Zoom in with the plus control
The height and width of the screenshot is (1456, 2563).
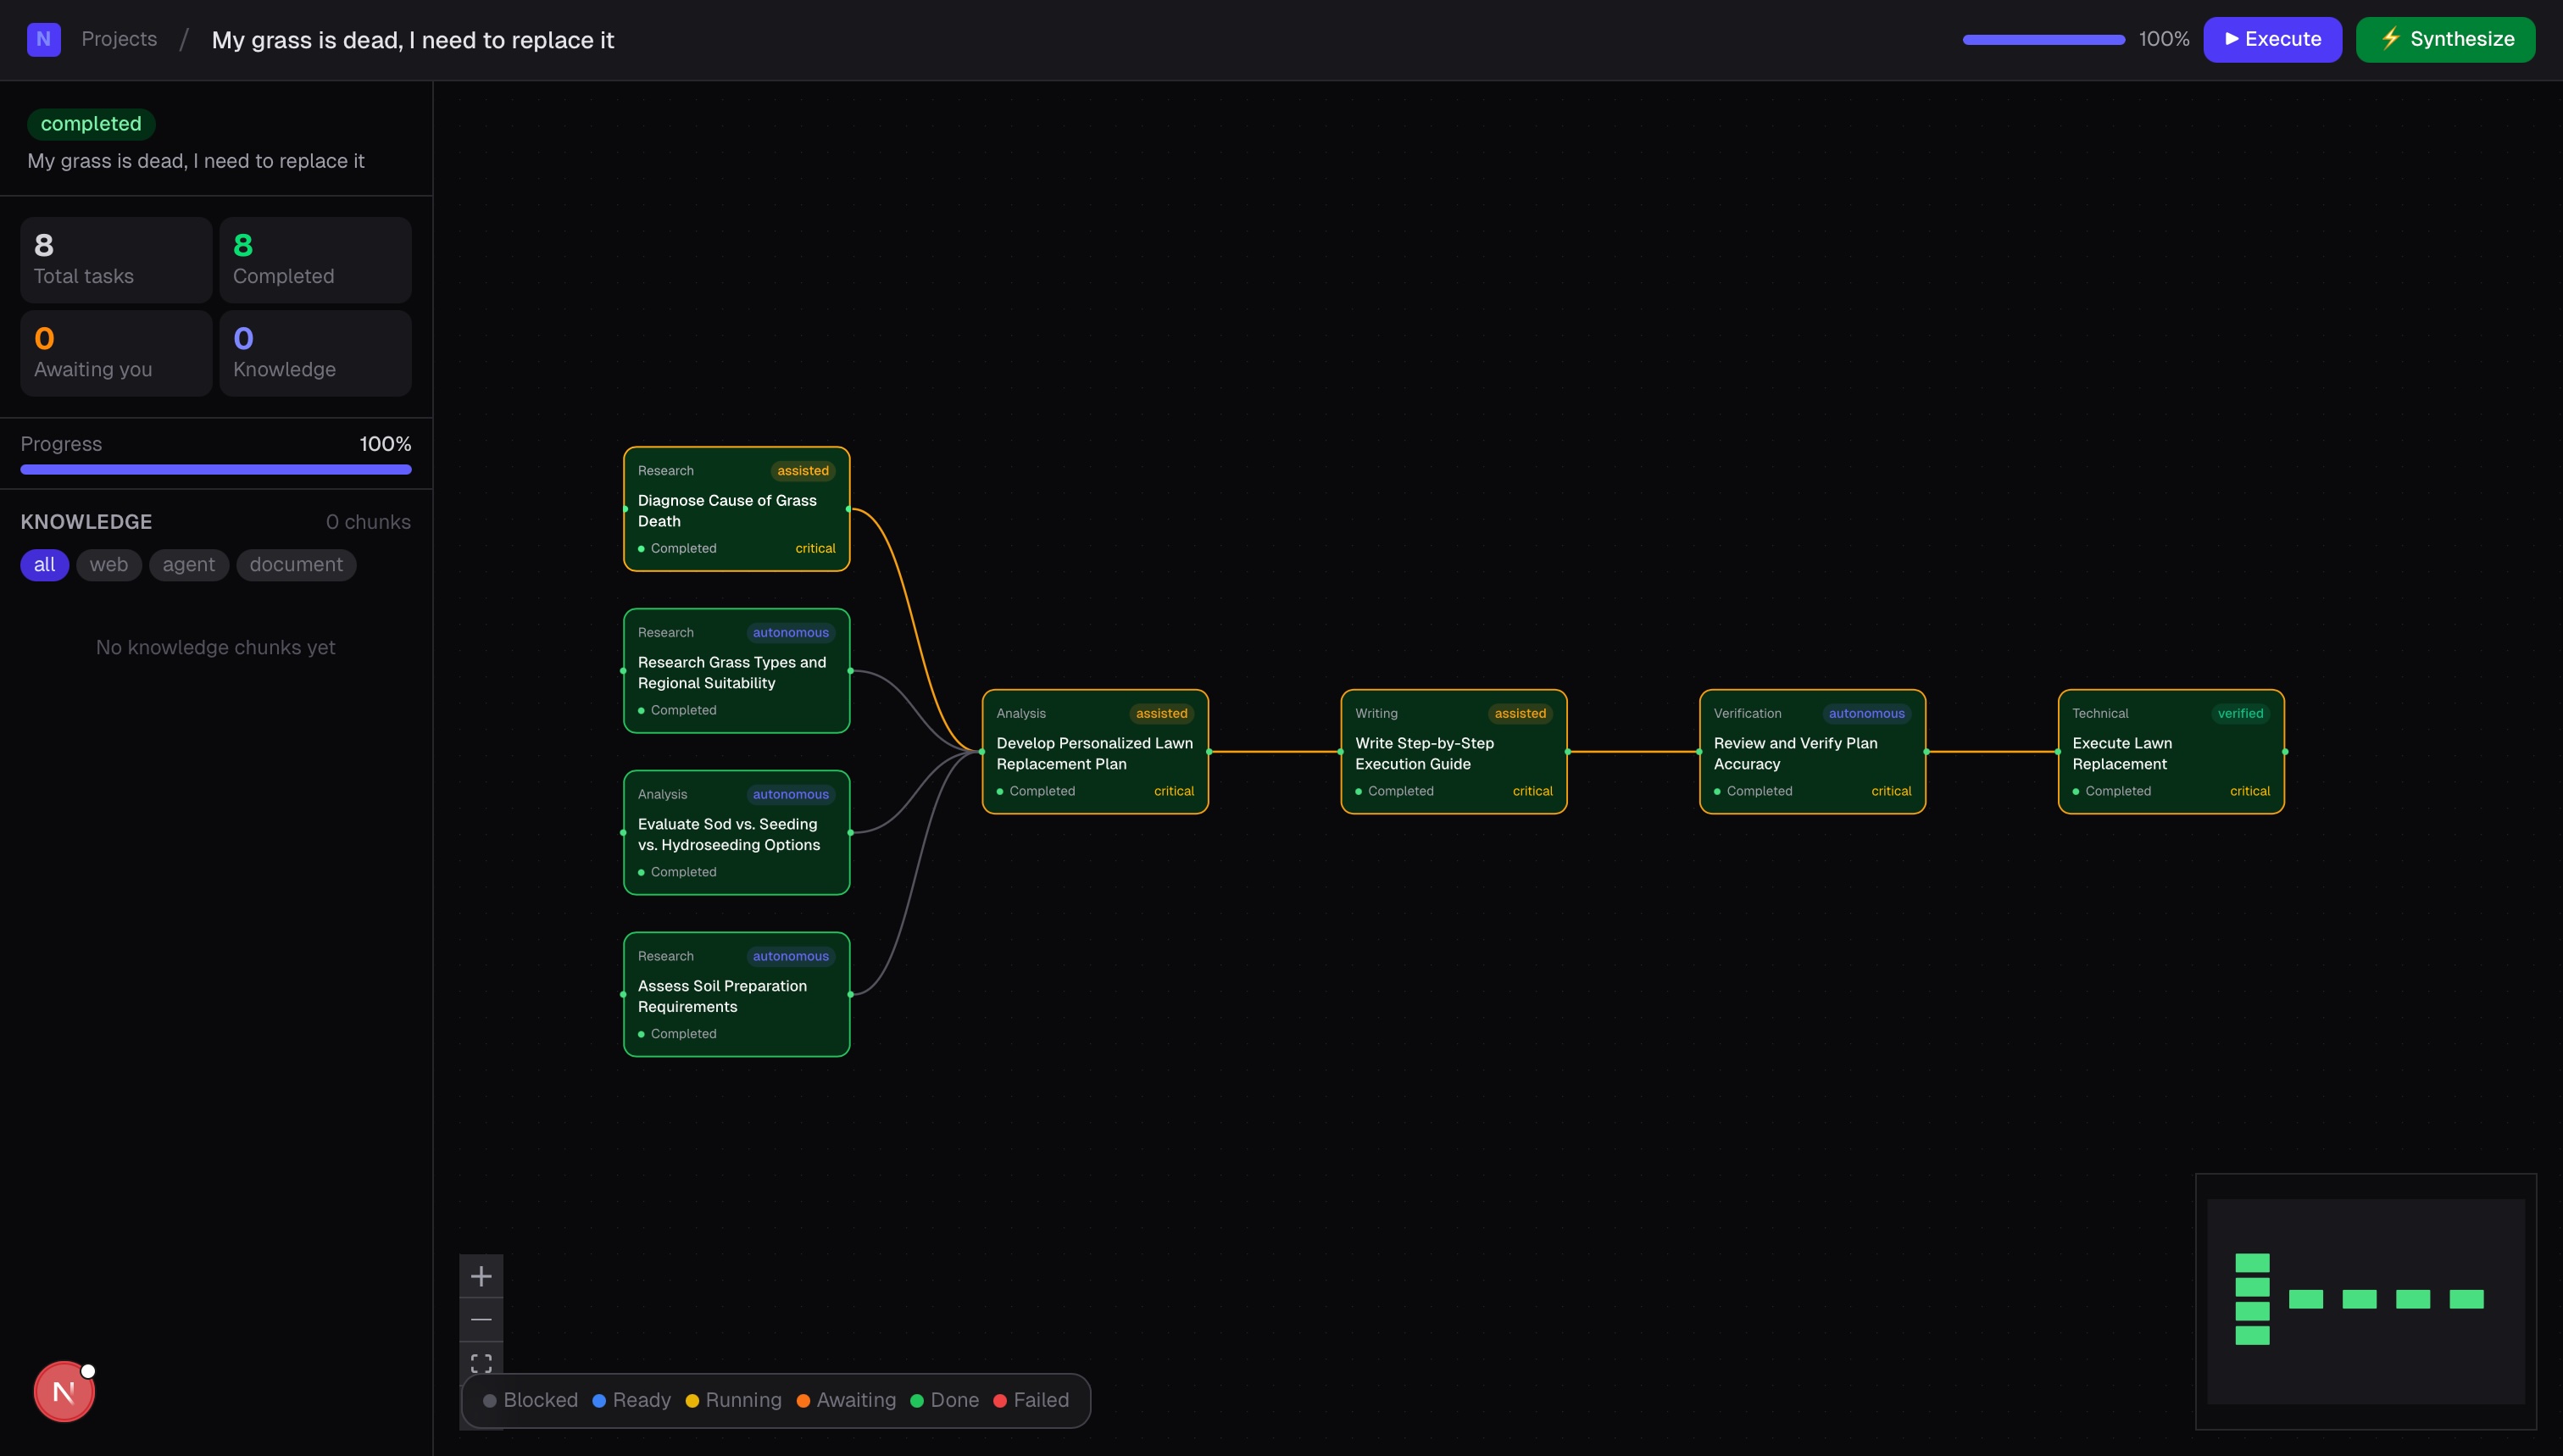tap(481, 1276)
